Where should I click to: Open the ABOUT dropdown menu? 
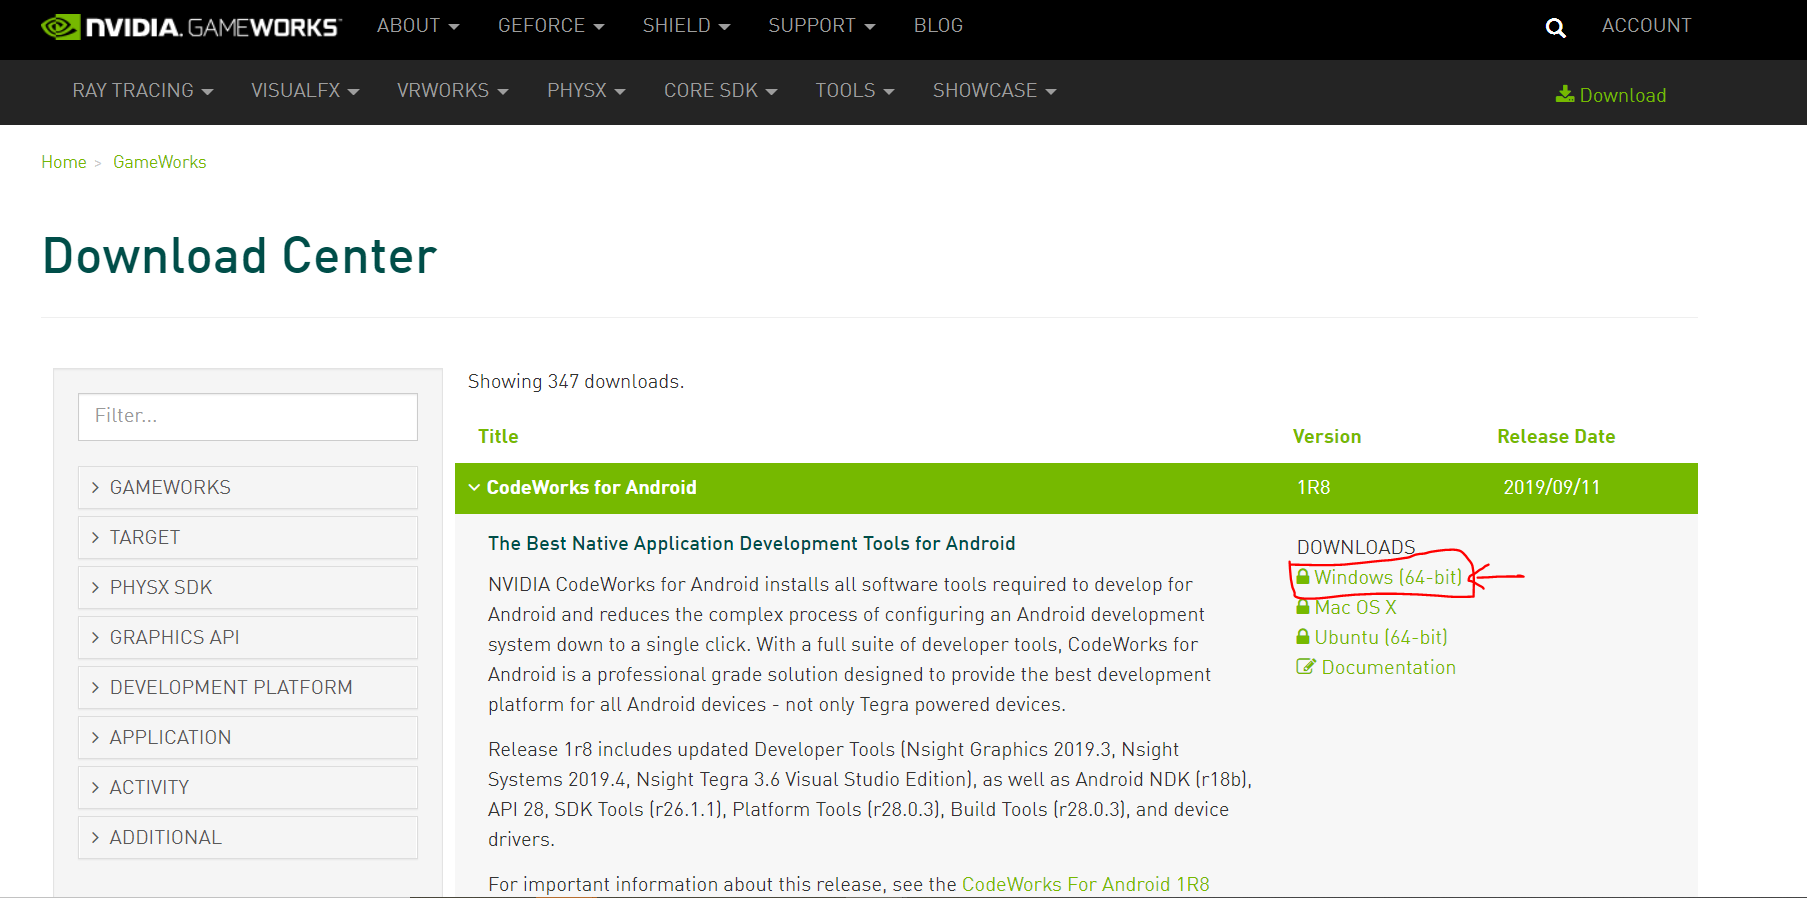coord(418,26)
